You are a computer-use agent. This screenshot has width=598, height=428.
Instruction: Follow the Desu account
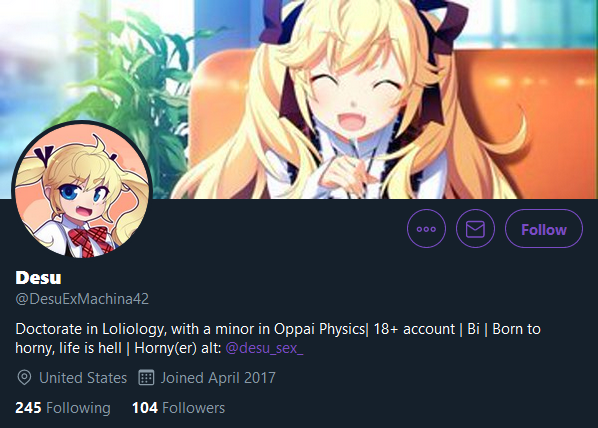click(544, 229)
